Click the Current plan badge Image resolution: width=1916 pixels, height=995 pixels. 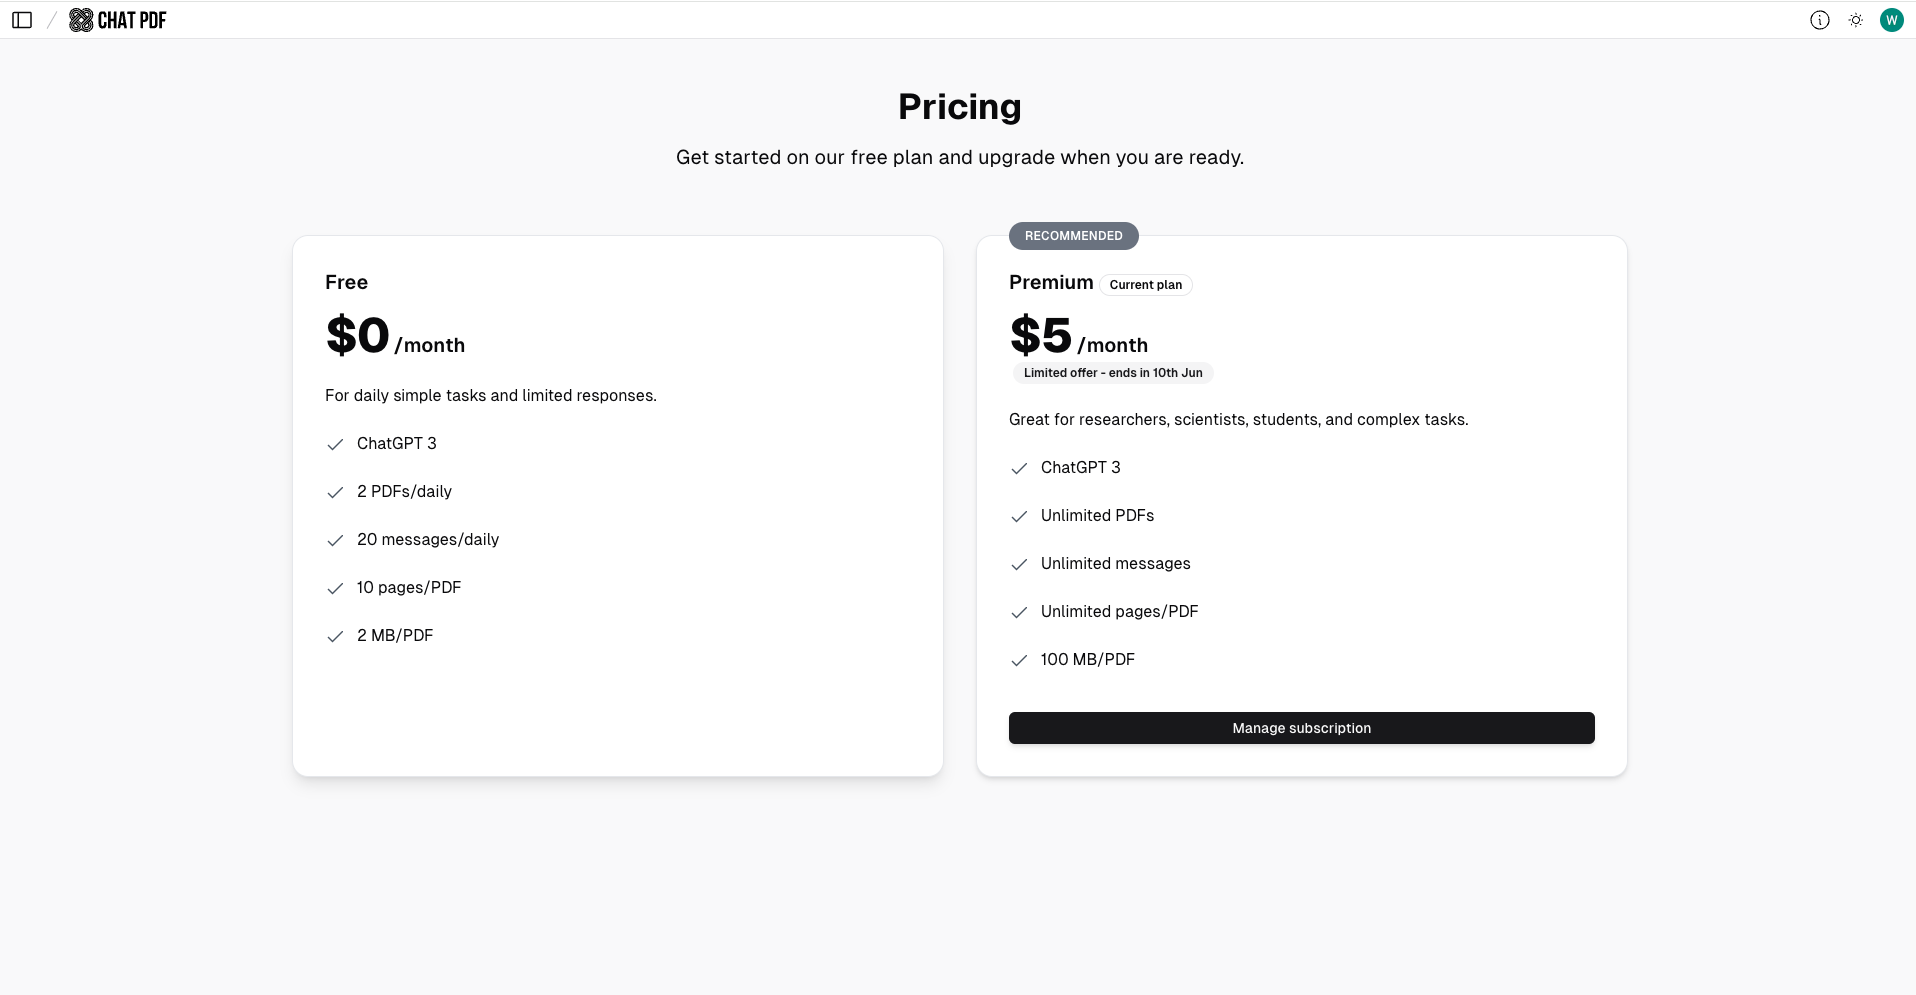(1145, 285)
